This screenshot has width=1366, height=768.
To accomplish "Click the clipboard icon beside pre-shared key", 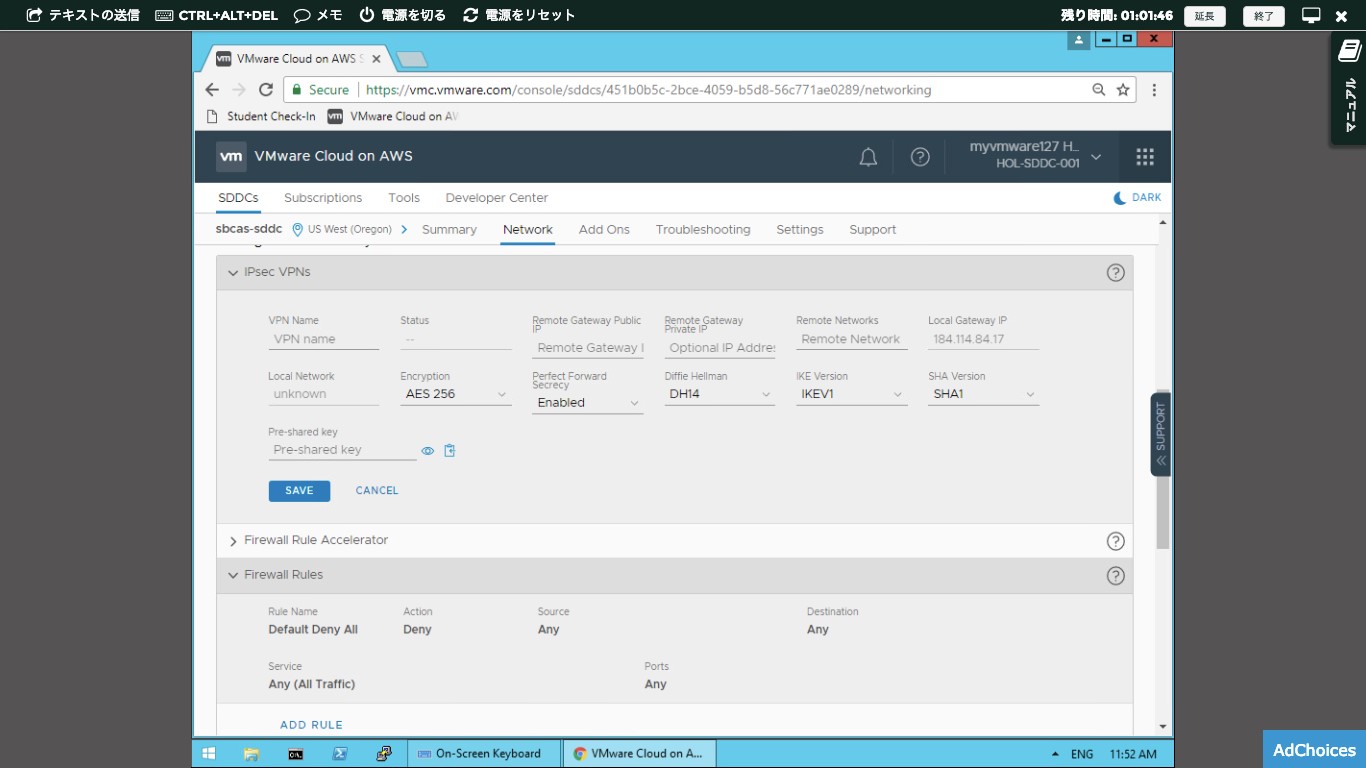I will click(450, 451).
